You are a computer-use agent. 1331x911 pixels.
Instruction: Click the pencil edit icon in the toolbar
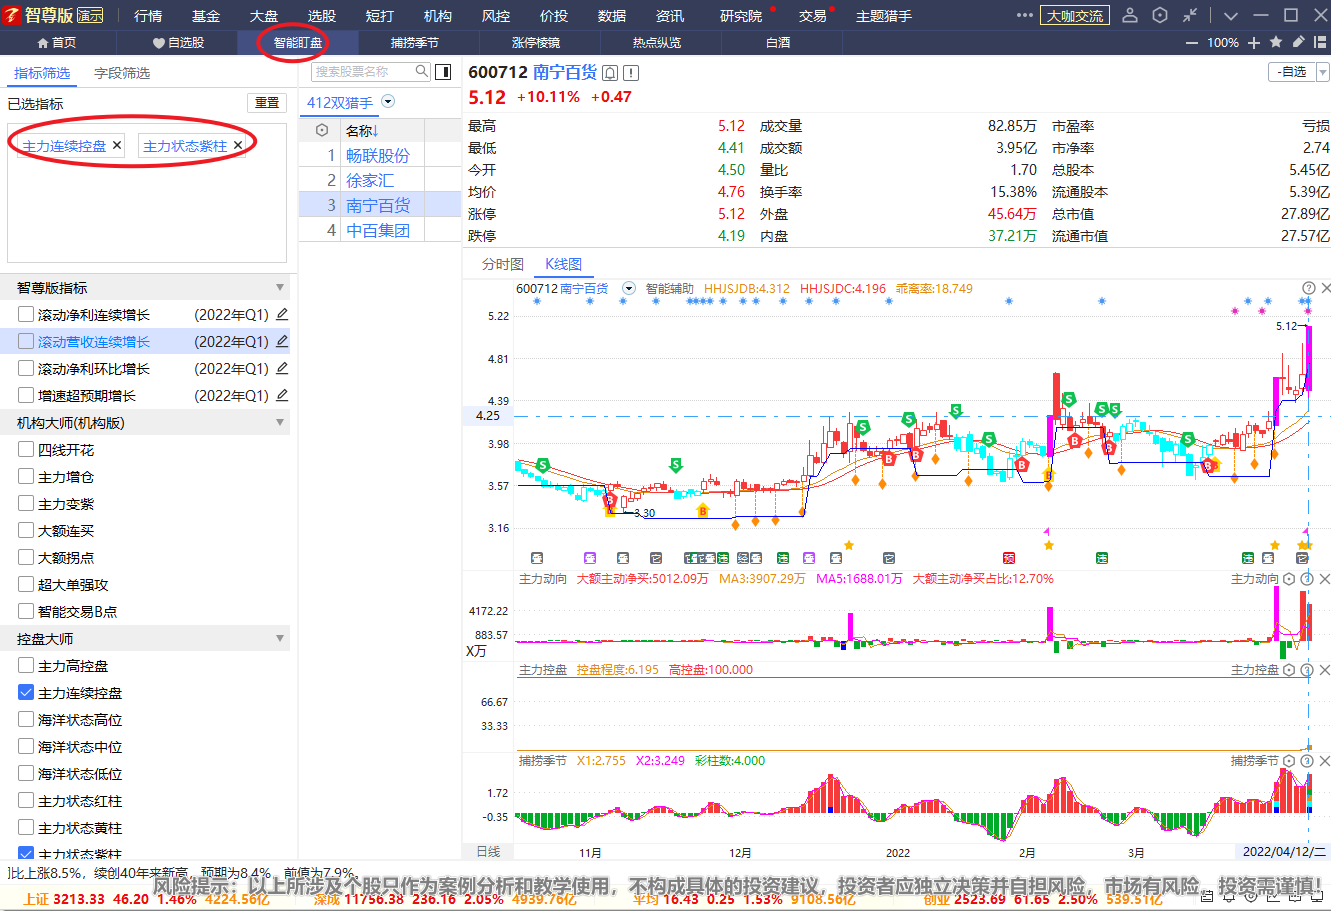[1298, 42]
